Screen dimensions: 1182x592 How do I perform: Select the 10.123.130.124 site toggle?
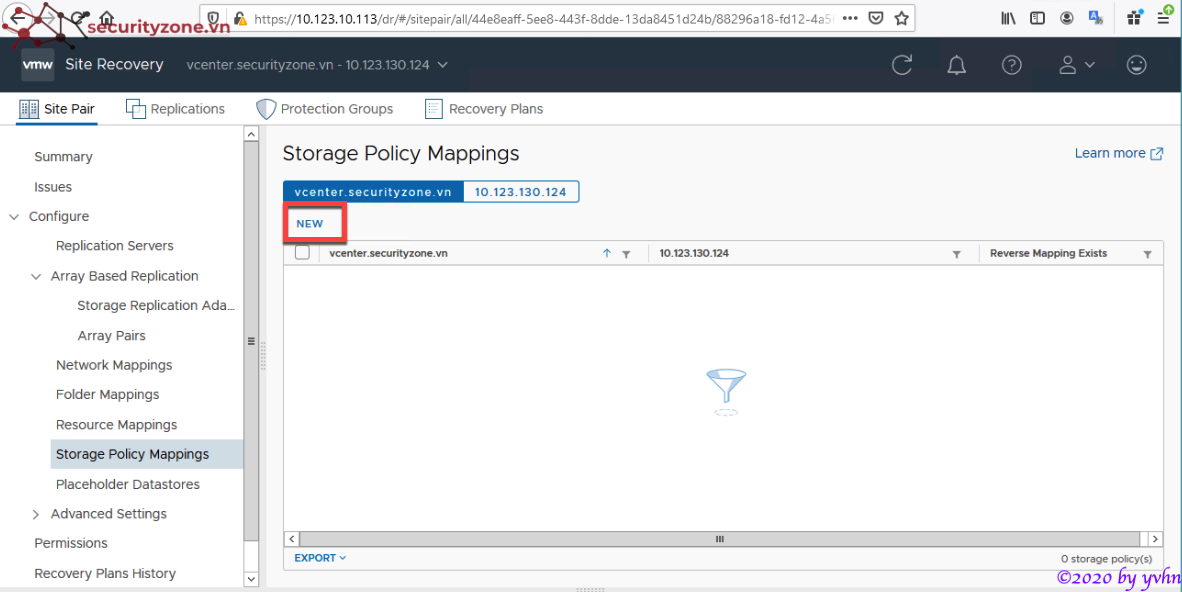tap(520, 192)
